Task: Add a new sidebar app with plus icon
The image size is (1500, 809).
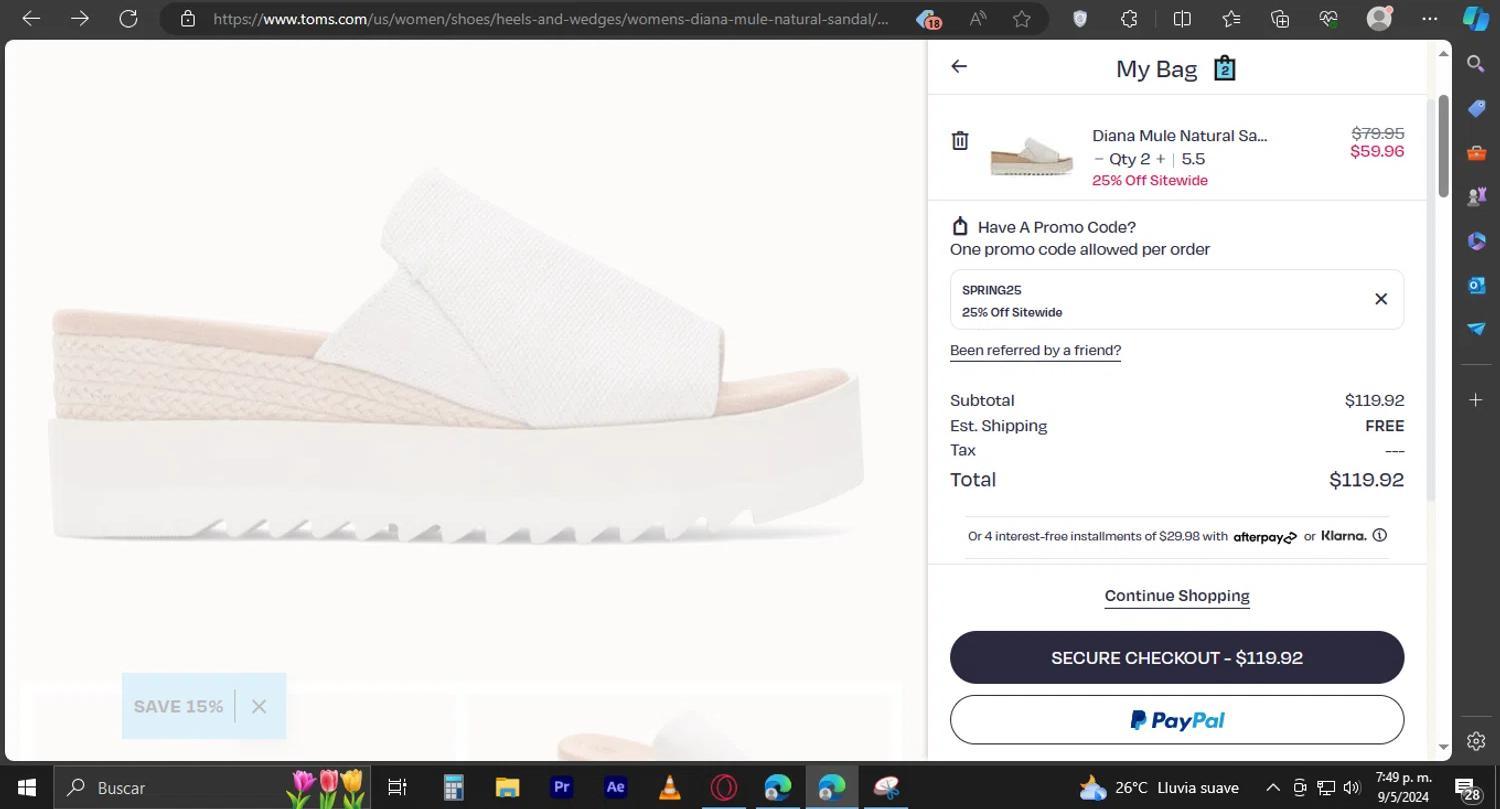Action: [1476, 400]
